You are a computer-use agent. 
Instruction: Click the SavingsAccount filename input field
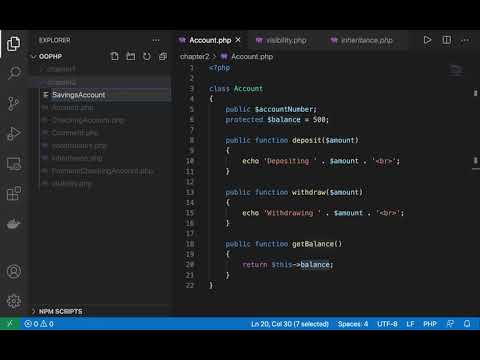(x=110, y=95)
